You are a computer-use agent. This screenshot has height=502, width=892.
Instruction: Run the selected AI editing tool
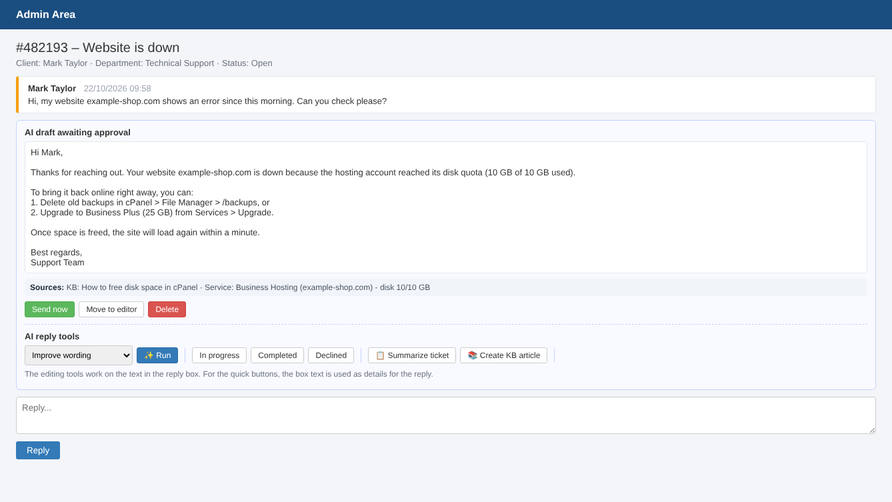click(x=158, y=355)
